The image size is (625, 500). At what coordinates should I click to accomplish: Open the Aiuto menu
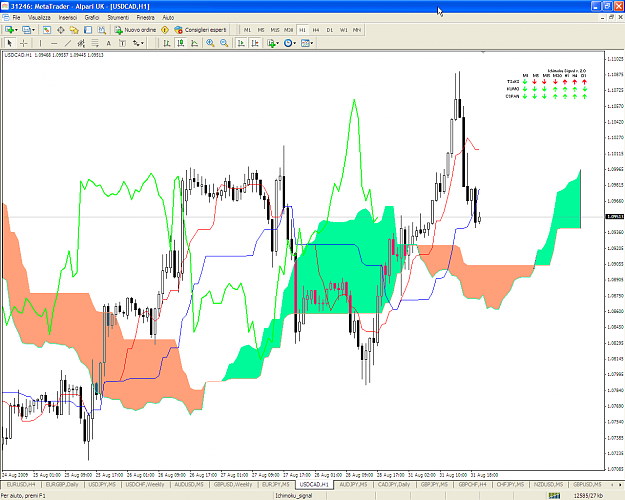tap(168, 18)
